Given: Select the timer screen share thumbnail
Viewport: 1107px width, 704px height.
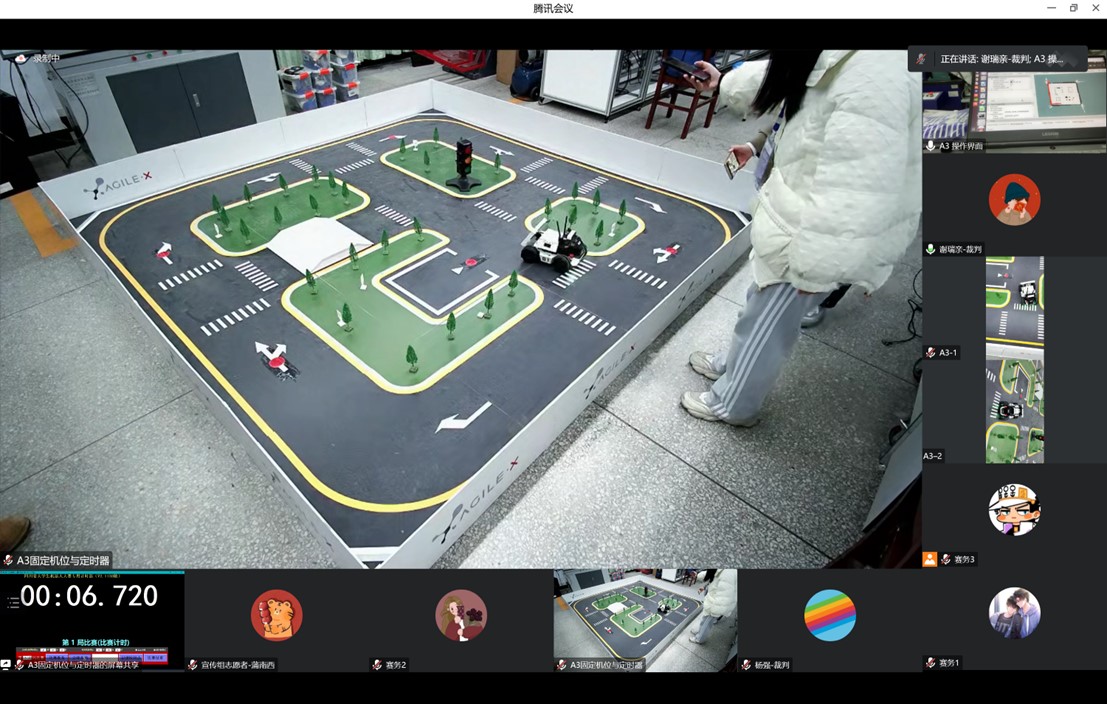Looking at the screenshot, I should (92, 615).
